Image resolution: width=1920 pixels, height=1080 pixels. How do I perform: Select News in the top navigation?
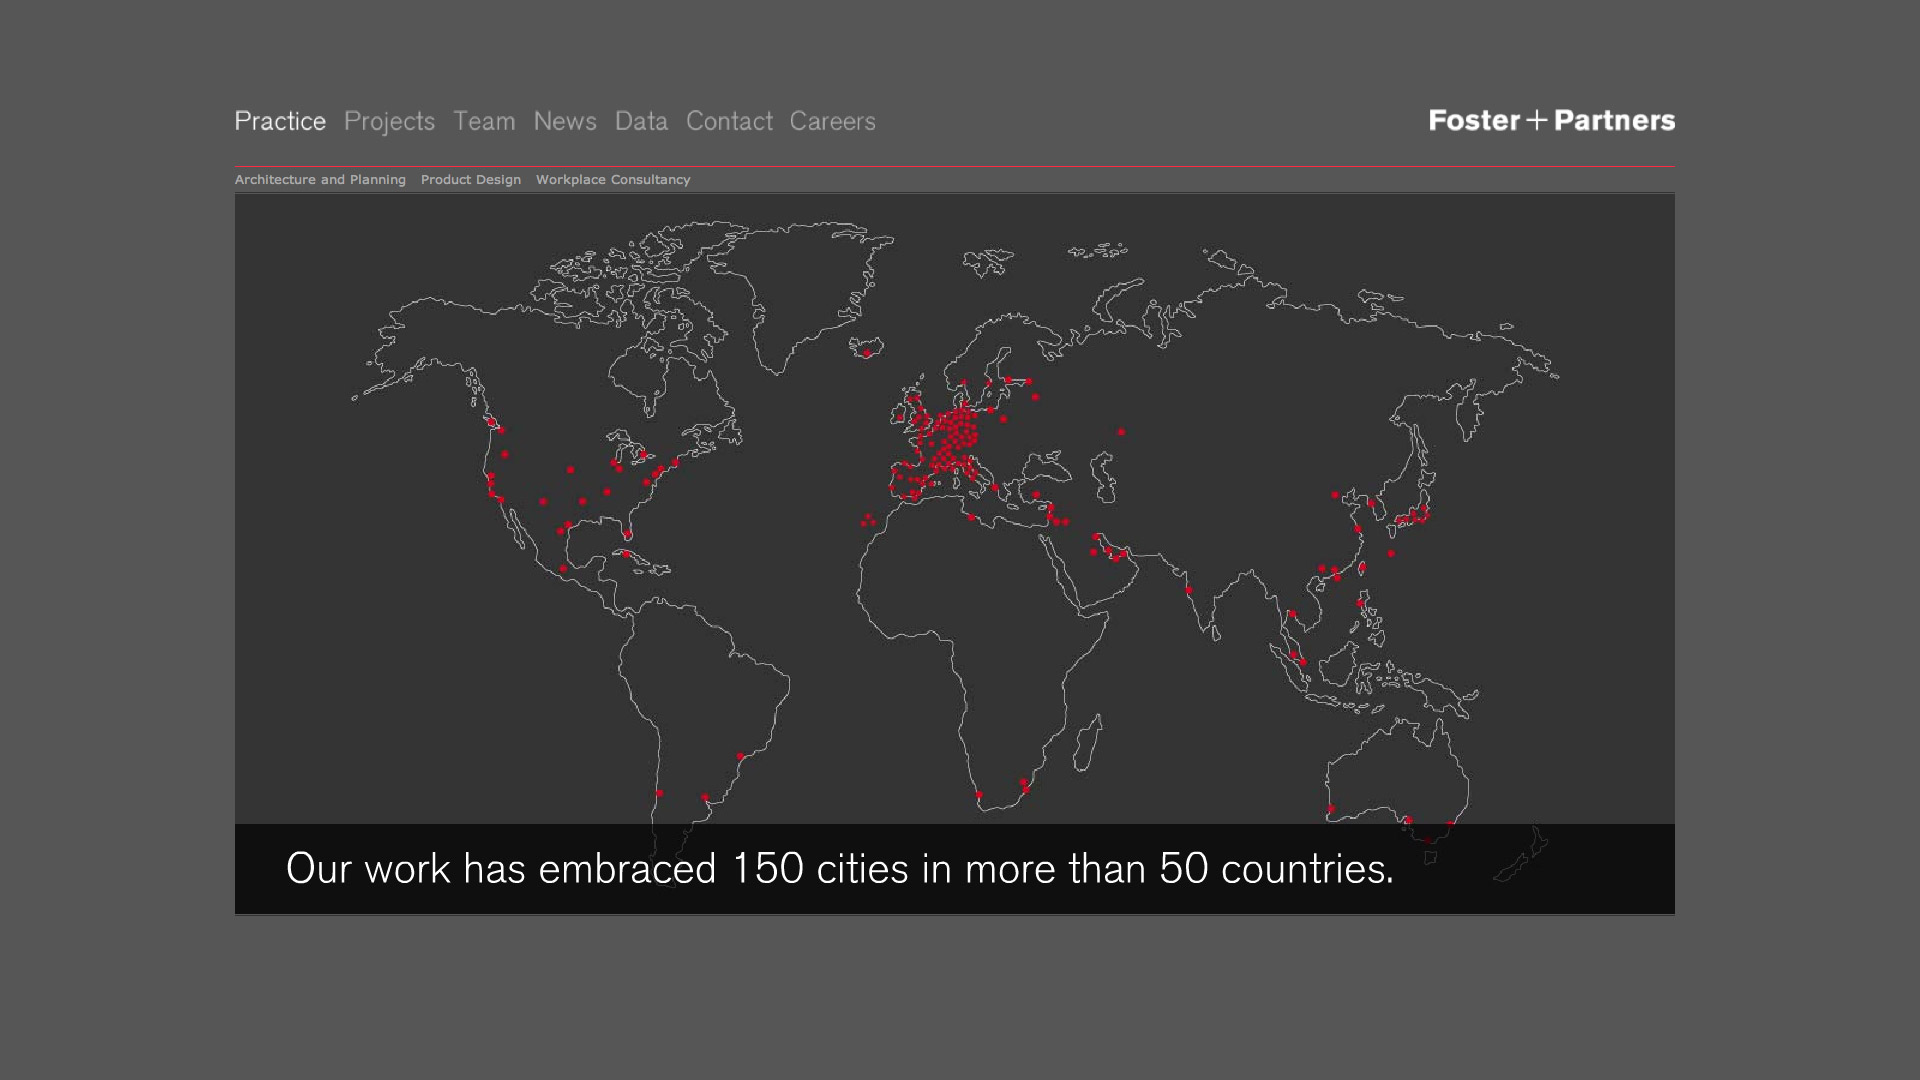[x=565, y=121]
